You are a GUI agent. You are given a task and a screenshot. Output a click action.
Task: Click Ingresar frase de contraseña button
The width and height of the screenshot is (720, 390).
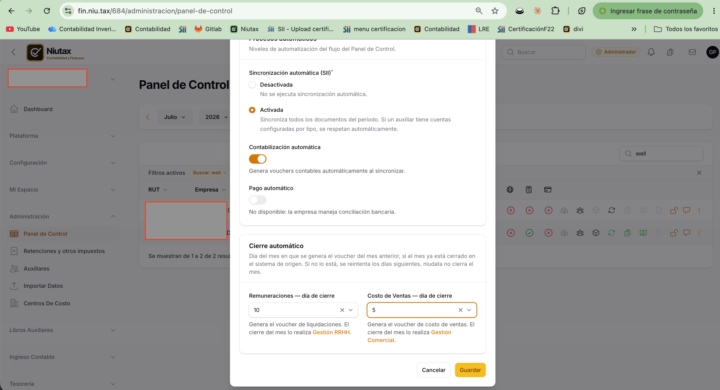click(x=648, y=11)
